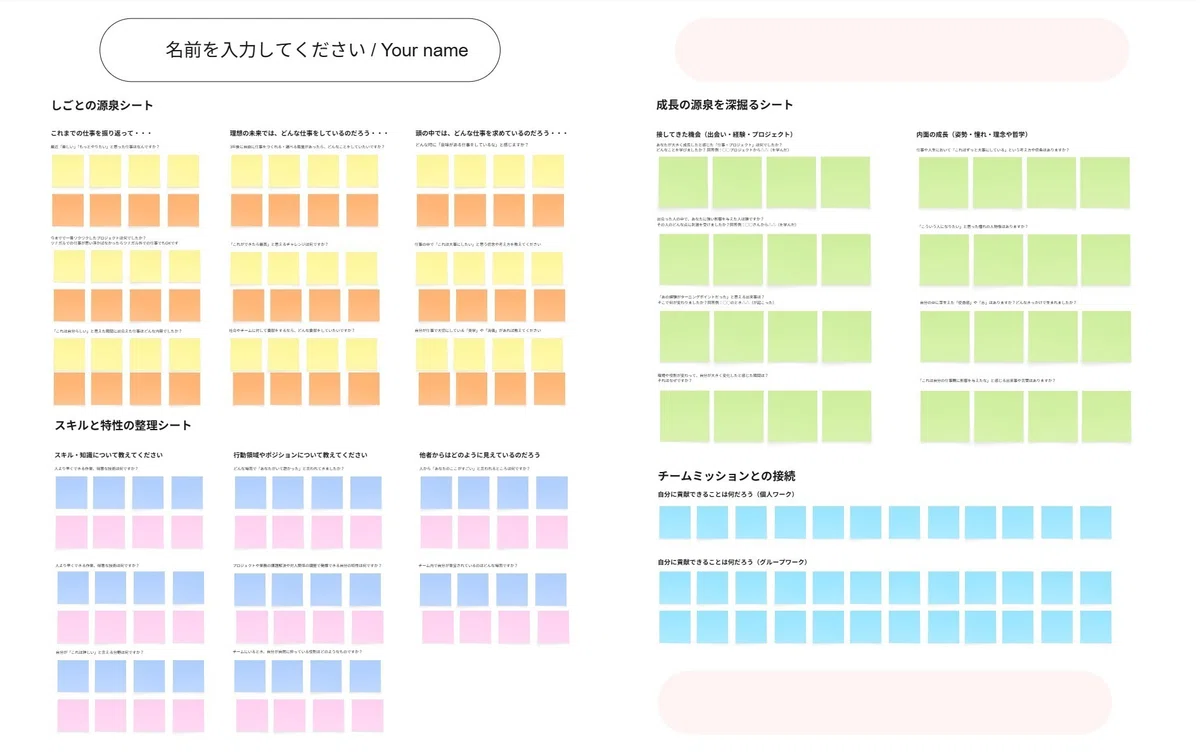Select the pink rounded box below the blue sticky notes

pos(885,702)
